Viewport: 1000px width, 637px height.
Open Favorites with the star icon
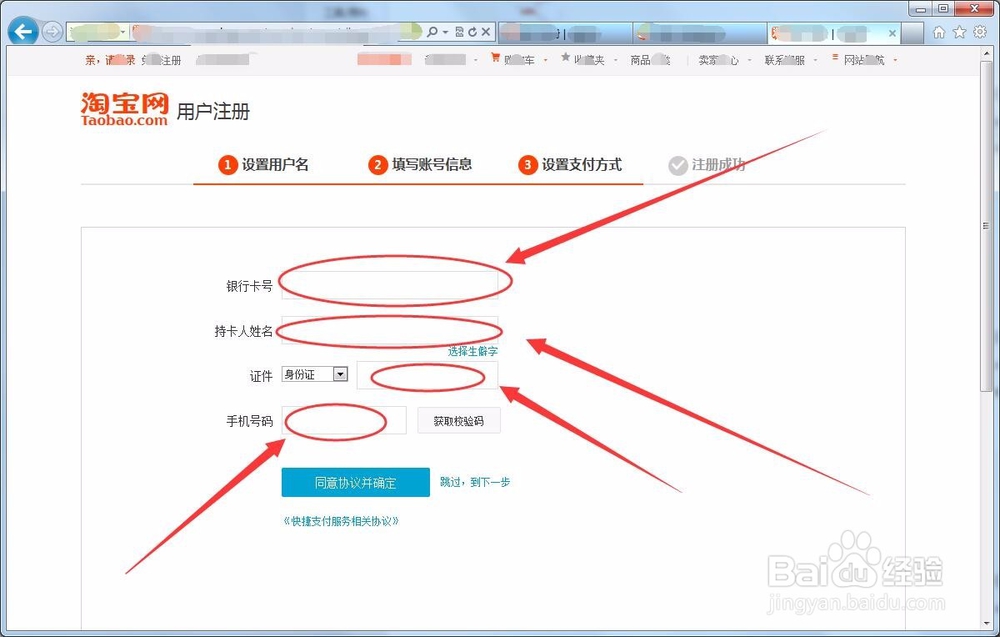(958, 31)
